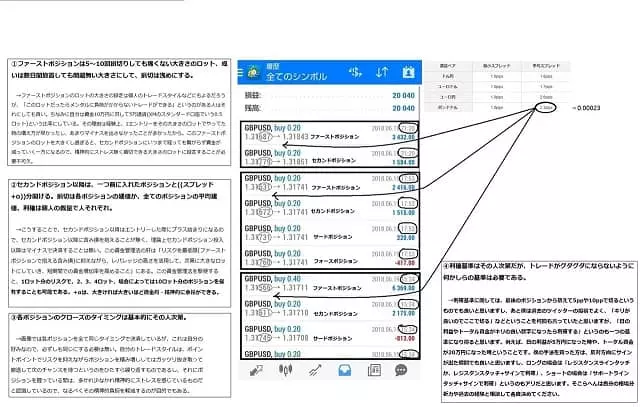Tap the sort arrows icon in header

[x=382, y=73]
